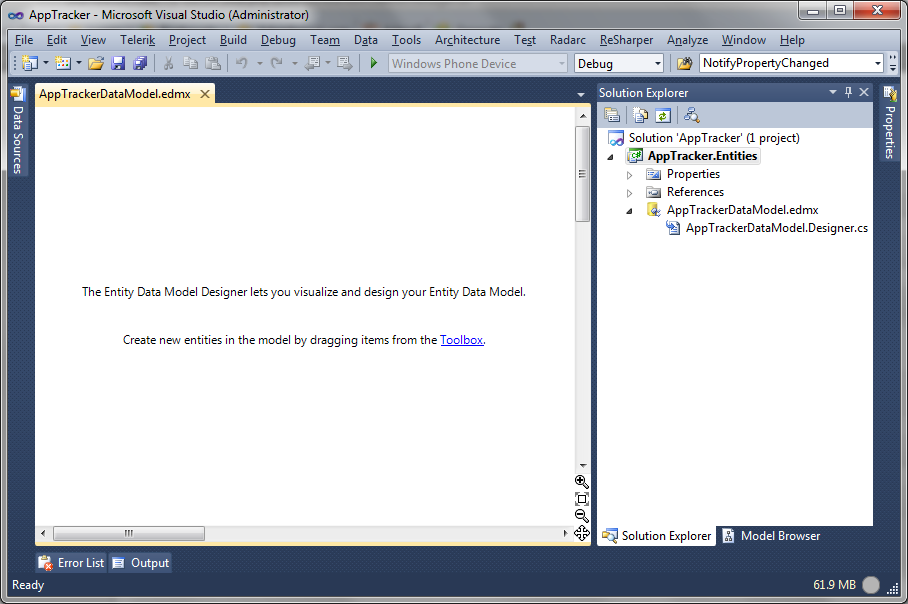Expand the Properties folder node
The image size is (908, 604).
point(629,174)
